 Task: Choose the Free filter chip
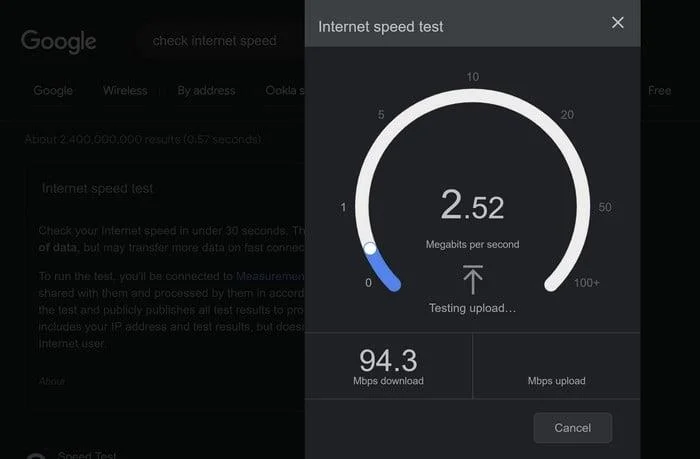pos(659,91)
